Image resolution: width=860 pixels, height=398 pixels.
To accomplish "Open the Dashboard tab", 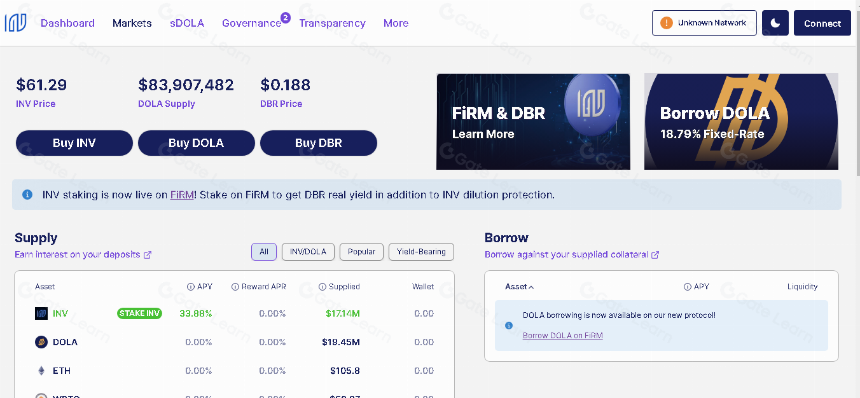I will tap(67, 23).
